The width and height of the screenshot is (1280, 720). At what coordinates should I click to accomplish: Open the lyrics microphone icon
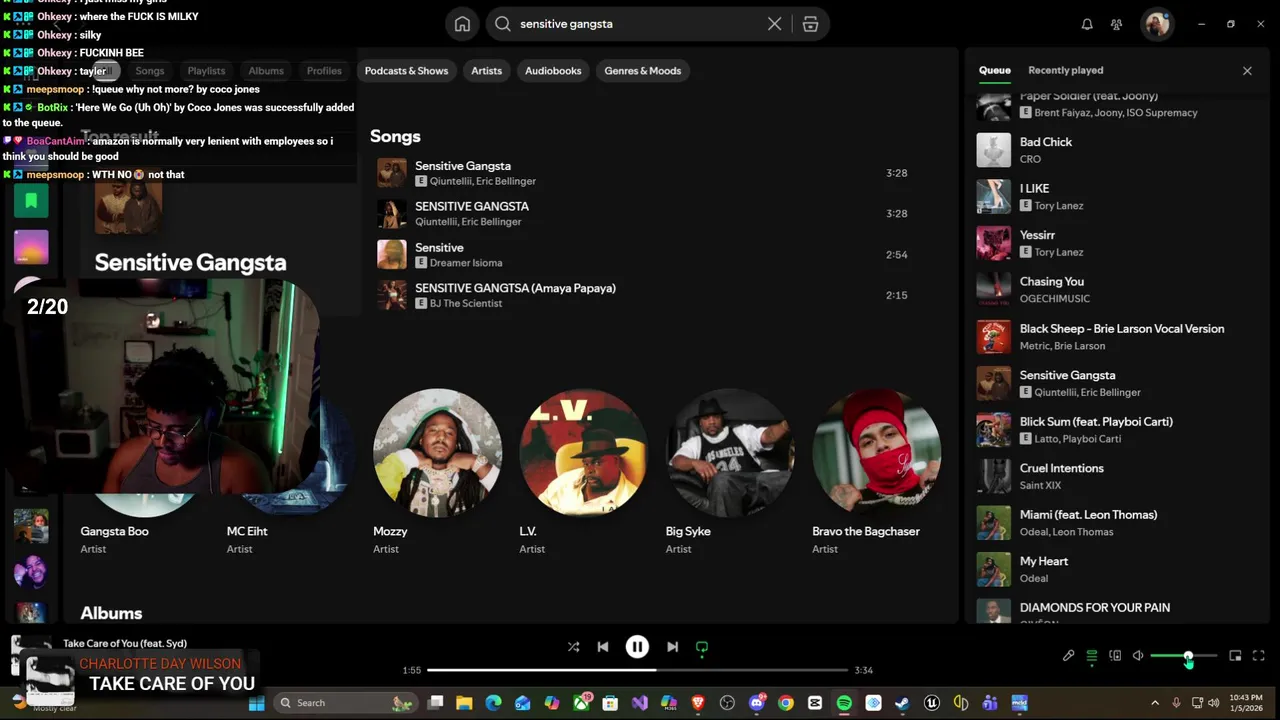[1068, 656]
